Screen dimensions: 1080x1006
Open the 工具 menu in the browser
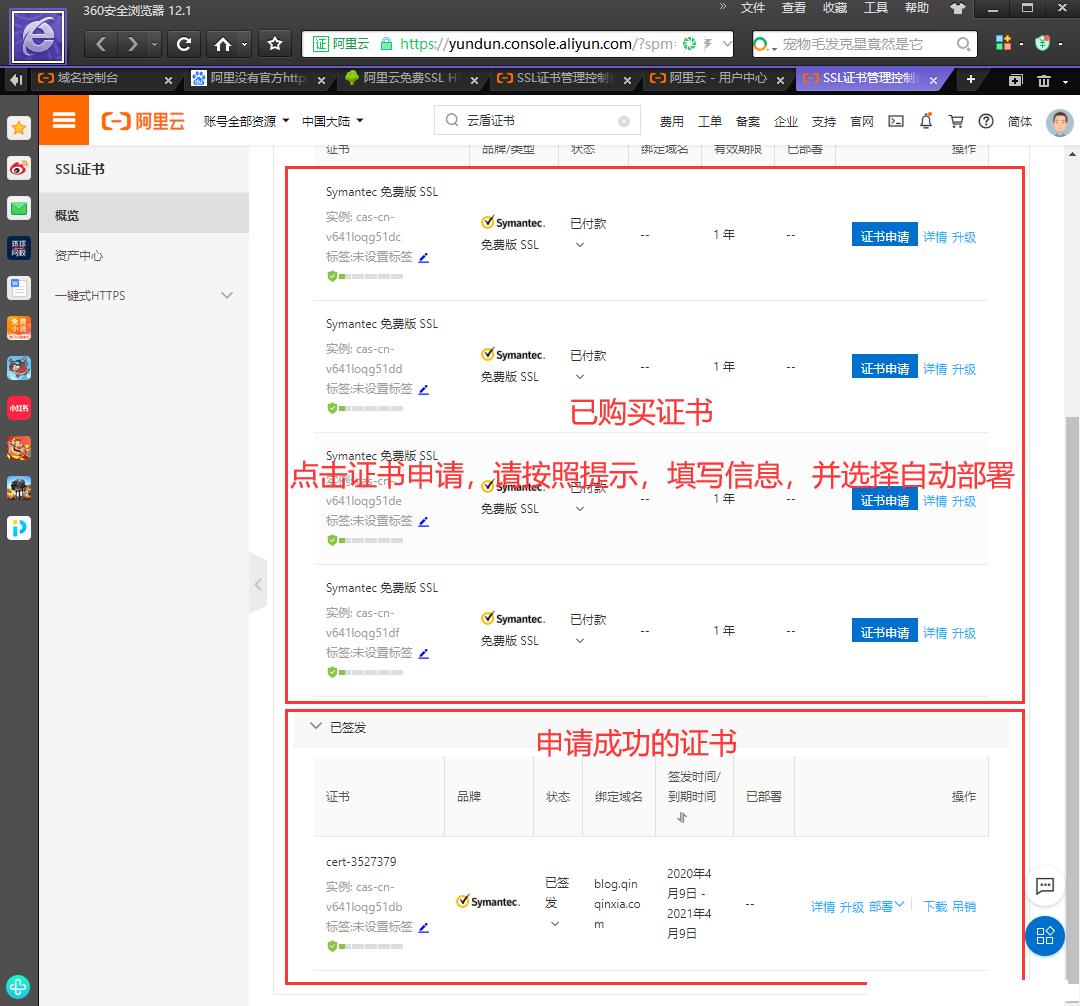click(876, 8)
